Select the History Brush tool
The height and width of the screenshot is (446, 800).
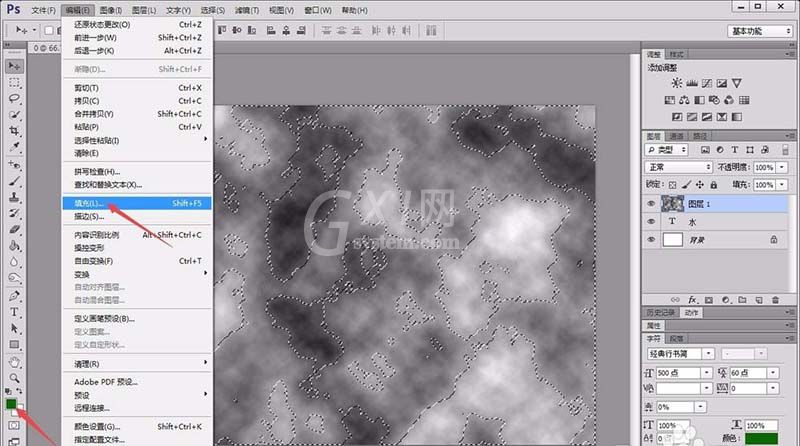[14, 213]
